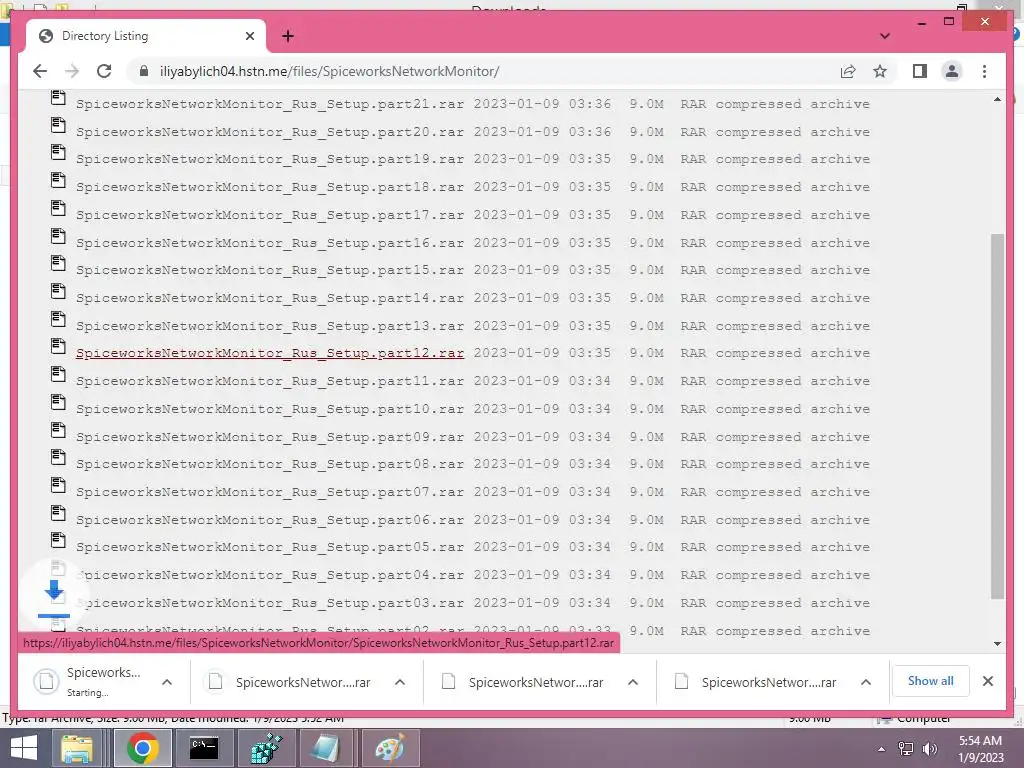Image resolution: width=1024 pixels, height=768 pixels.
Task: Click the file icon beside part21.rar
Action: pos(58,97)
